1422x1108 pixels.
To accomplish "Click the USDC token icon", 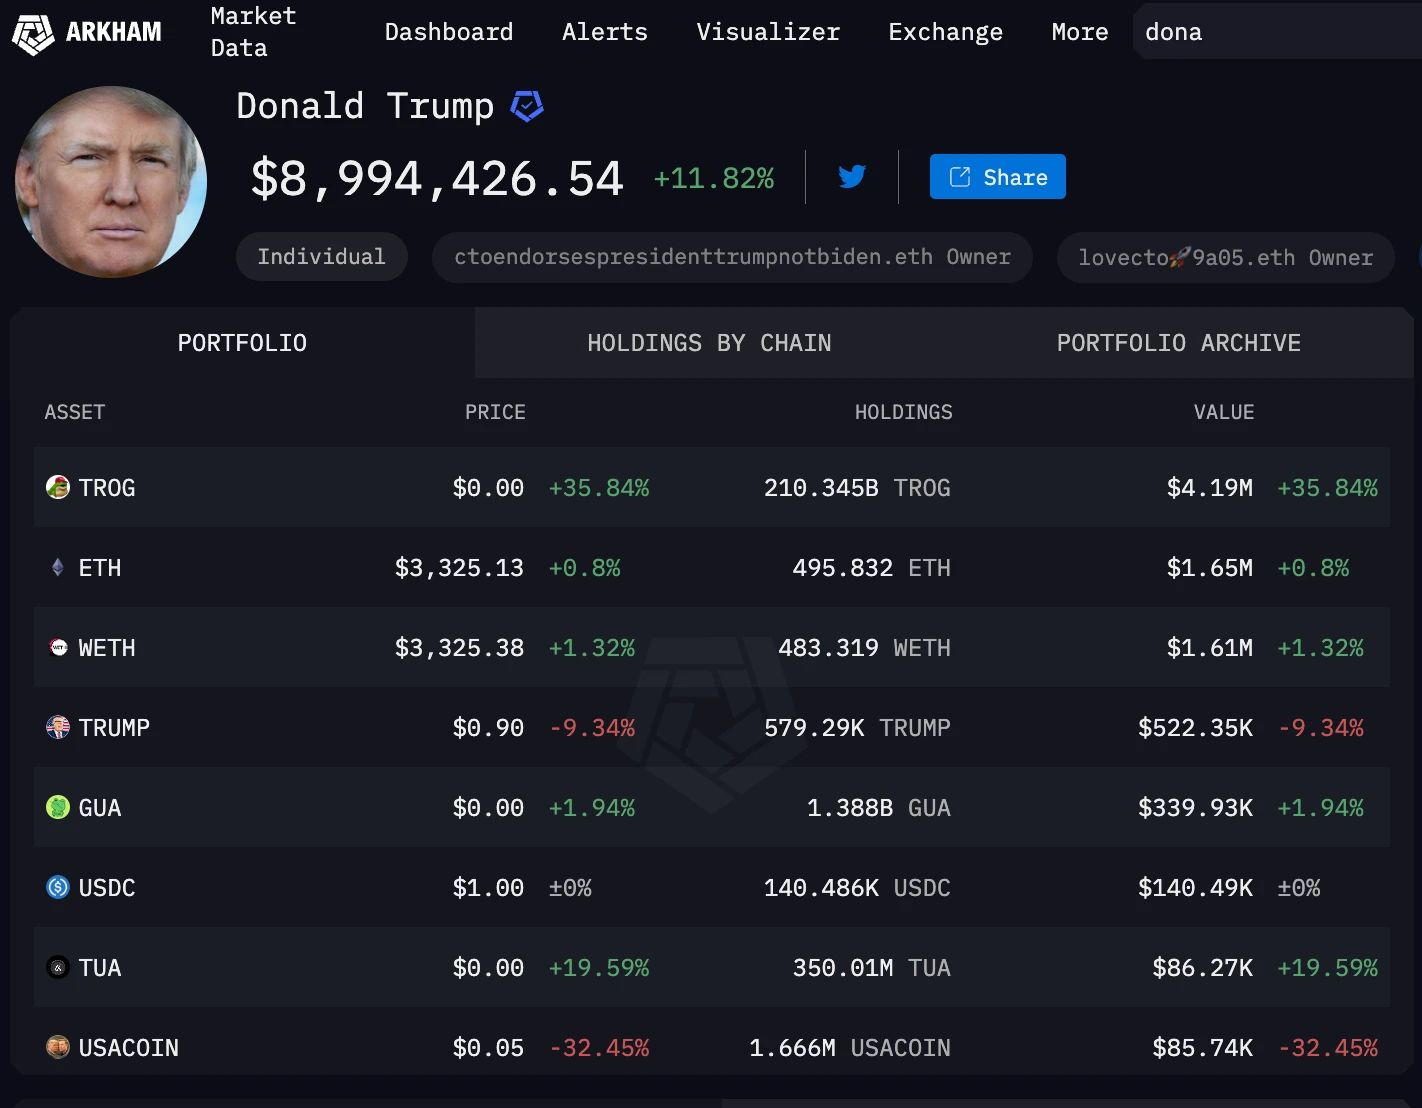I will pos(57,887).
